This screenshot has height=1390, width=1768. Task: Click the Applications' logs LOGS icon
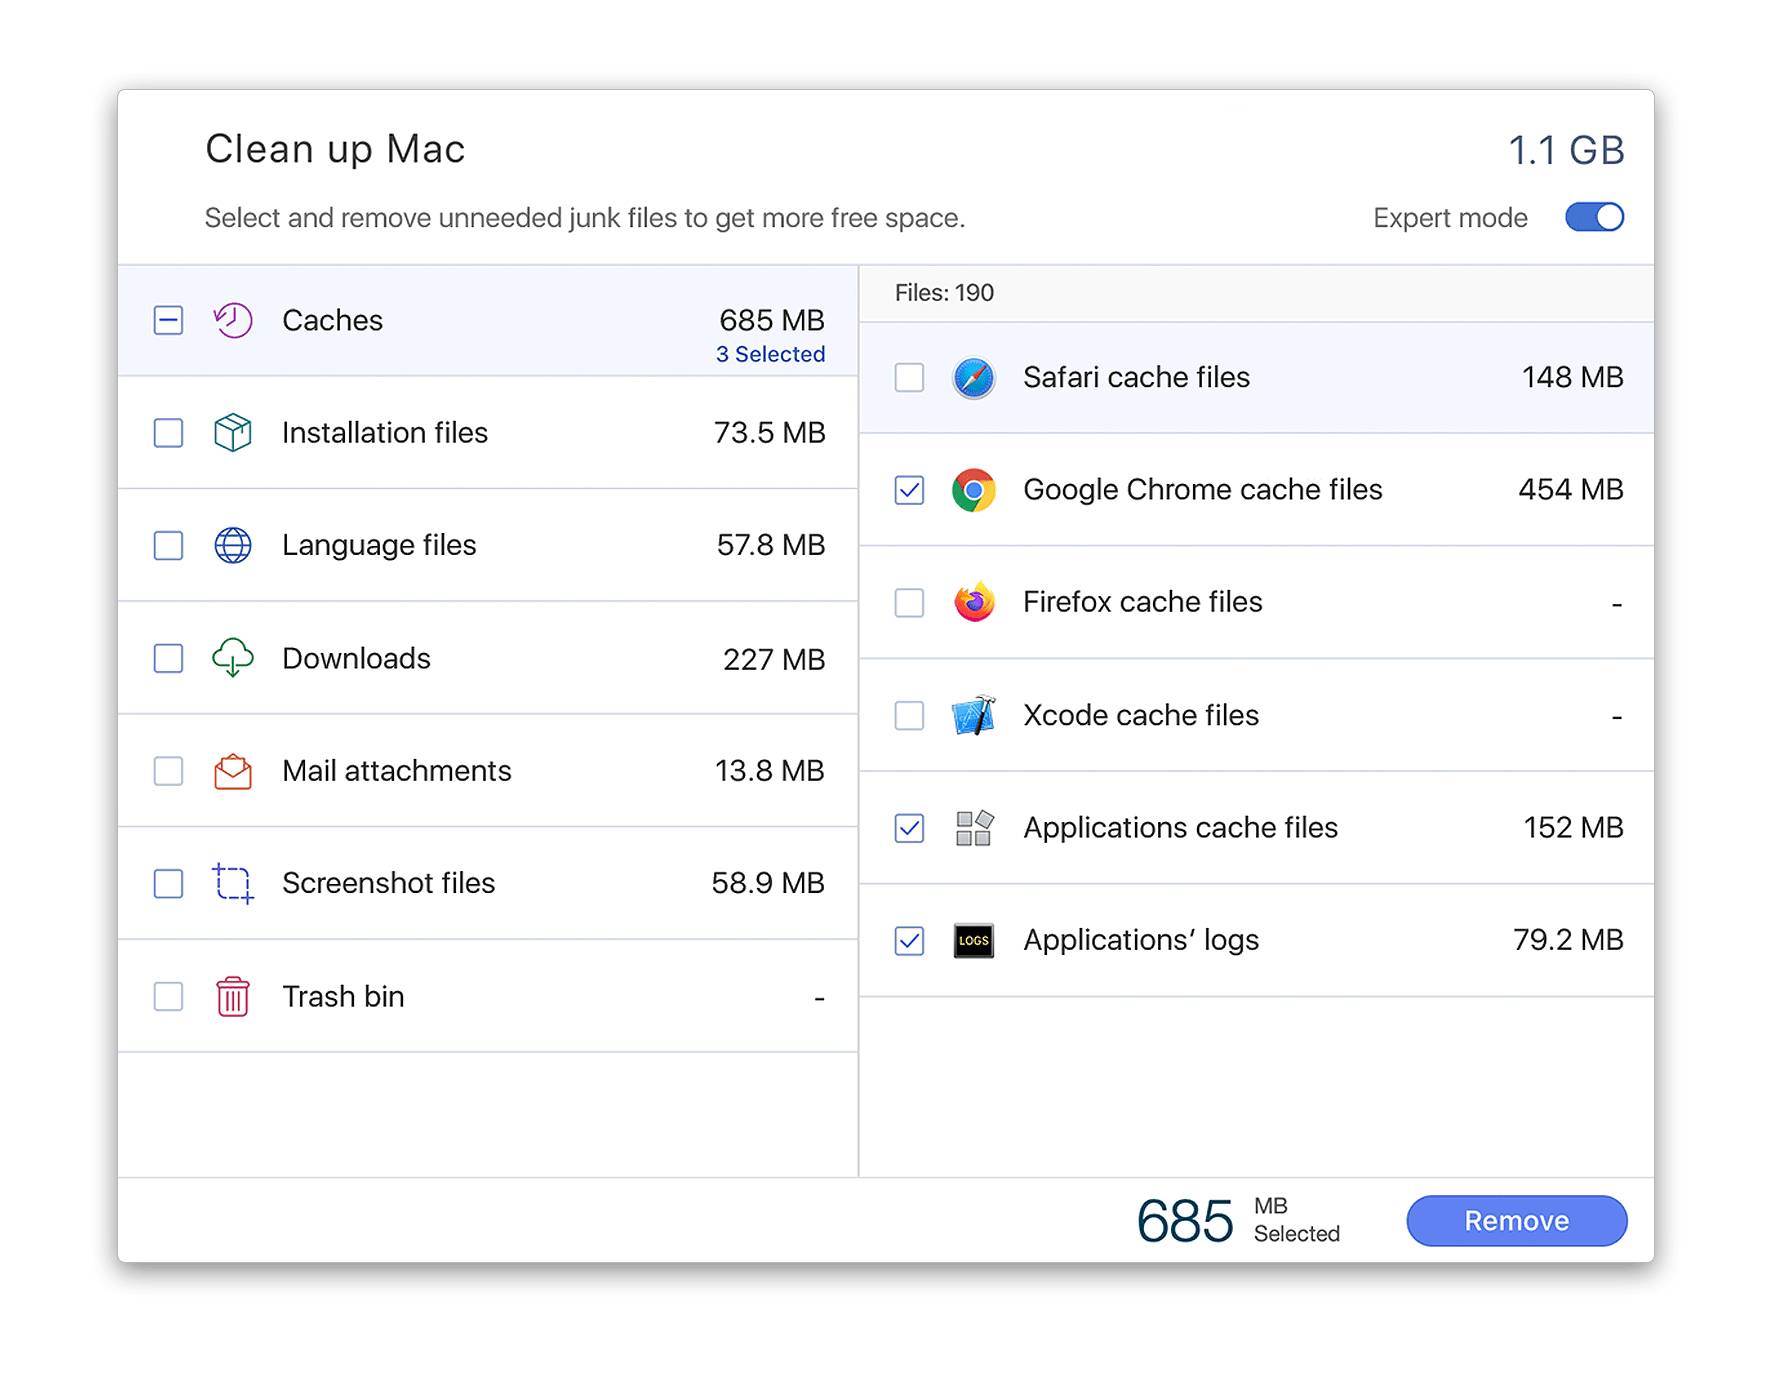(972, 941)
